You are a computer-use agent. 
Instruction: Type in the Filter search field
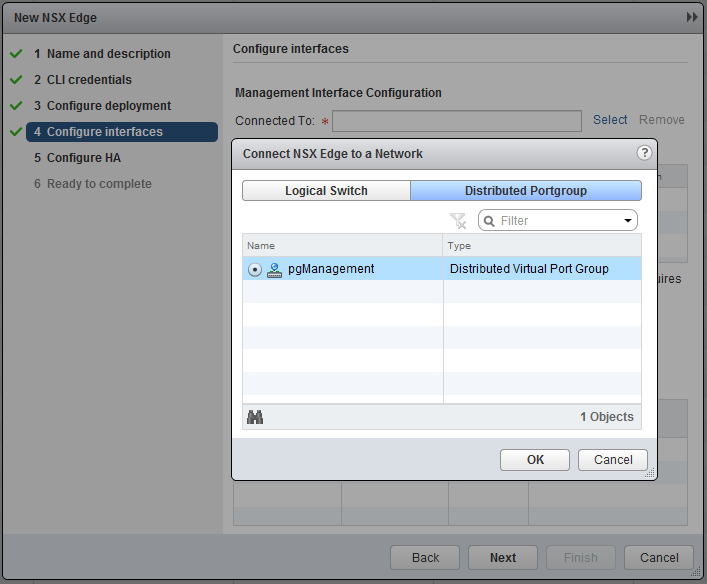(558, 221)
